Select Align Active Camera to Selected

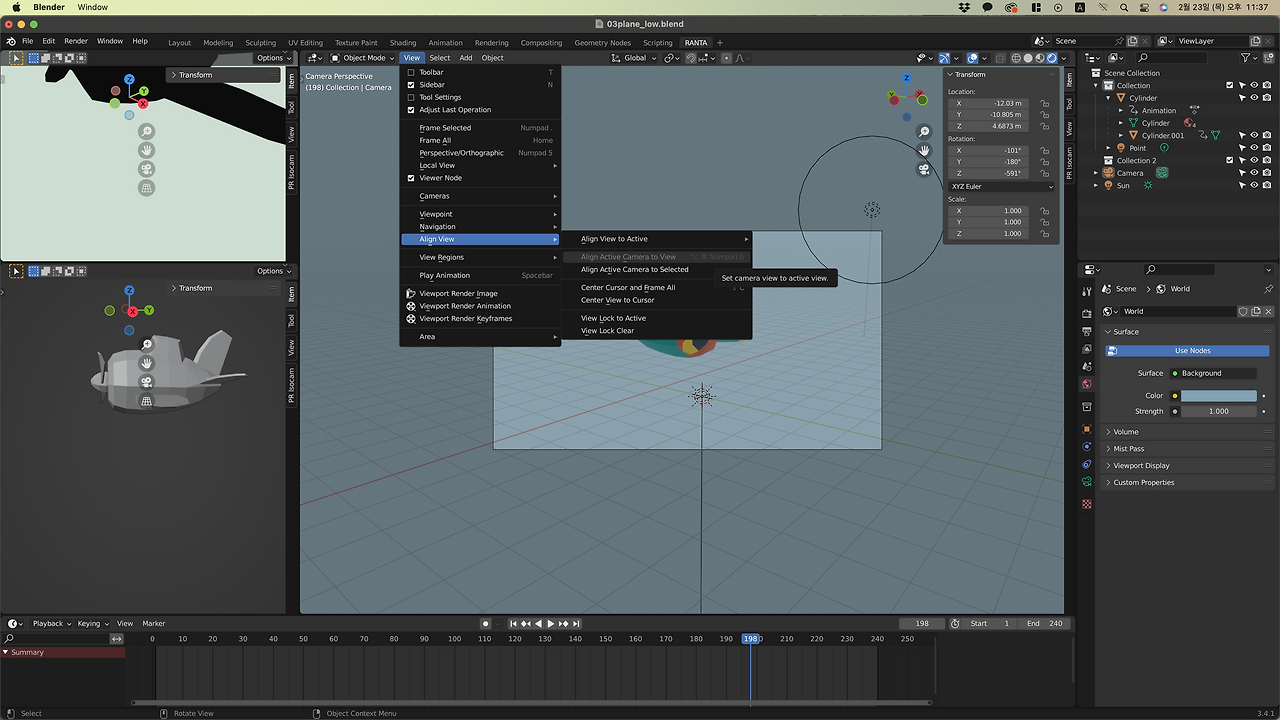[634, 269]
